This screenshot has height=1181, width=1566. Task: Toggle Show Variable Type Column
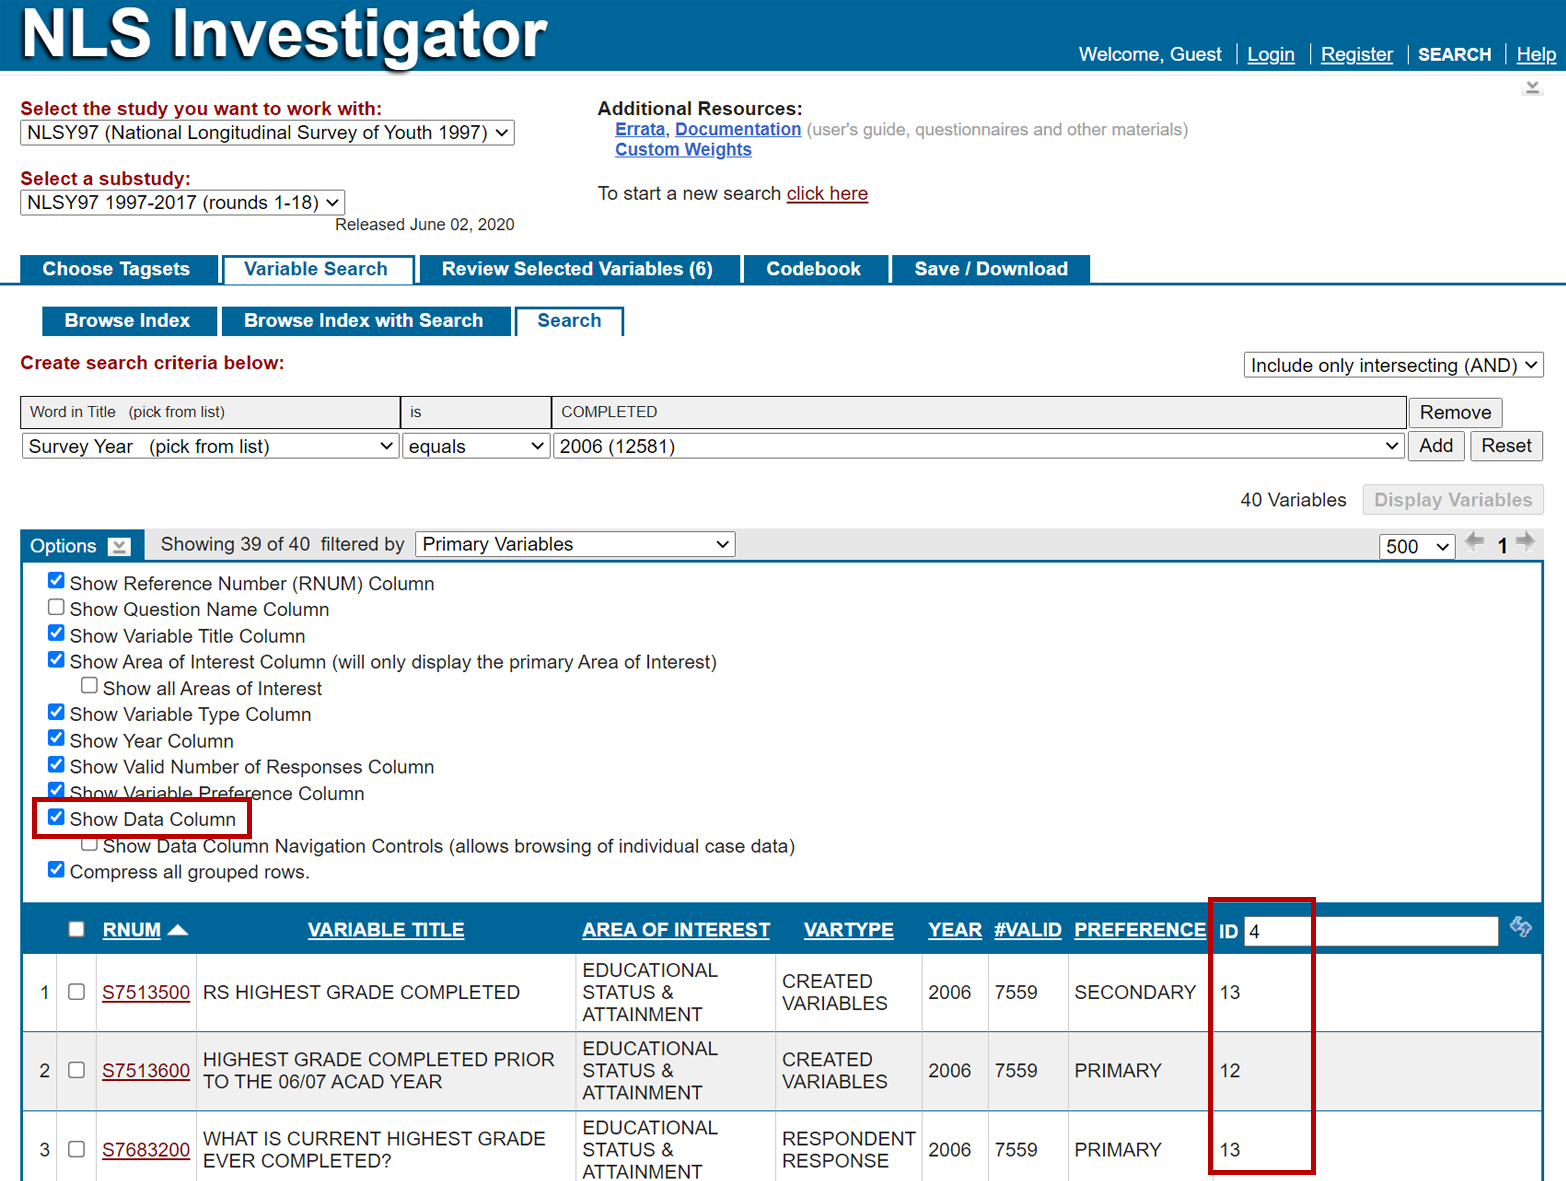pos(56,712)
